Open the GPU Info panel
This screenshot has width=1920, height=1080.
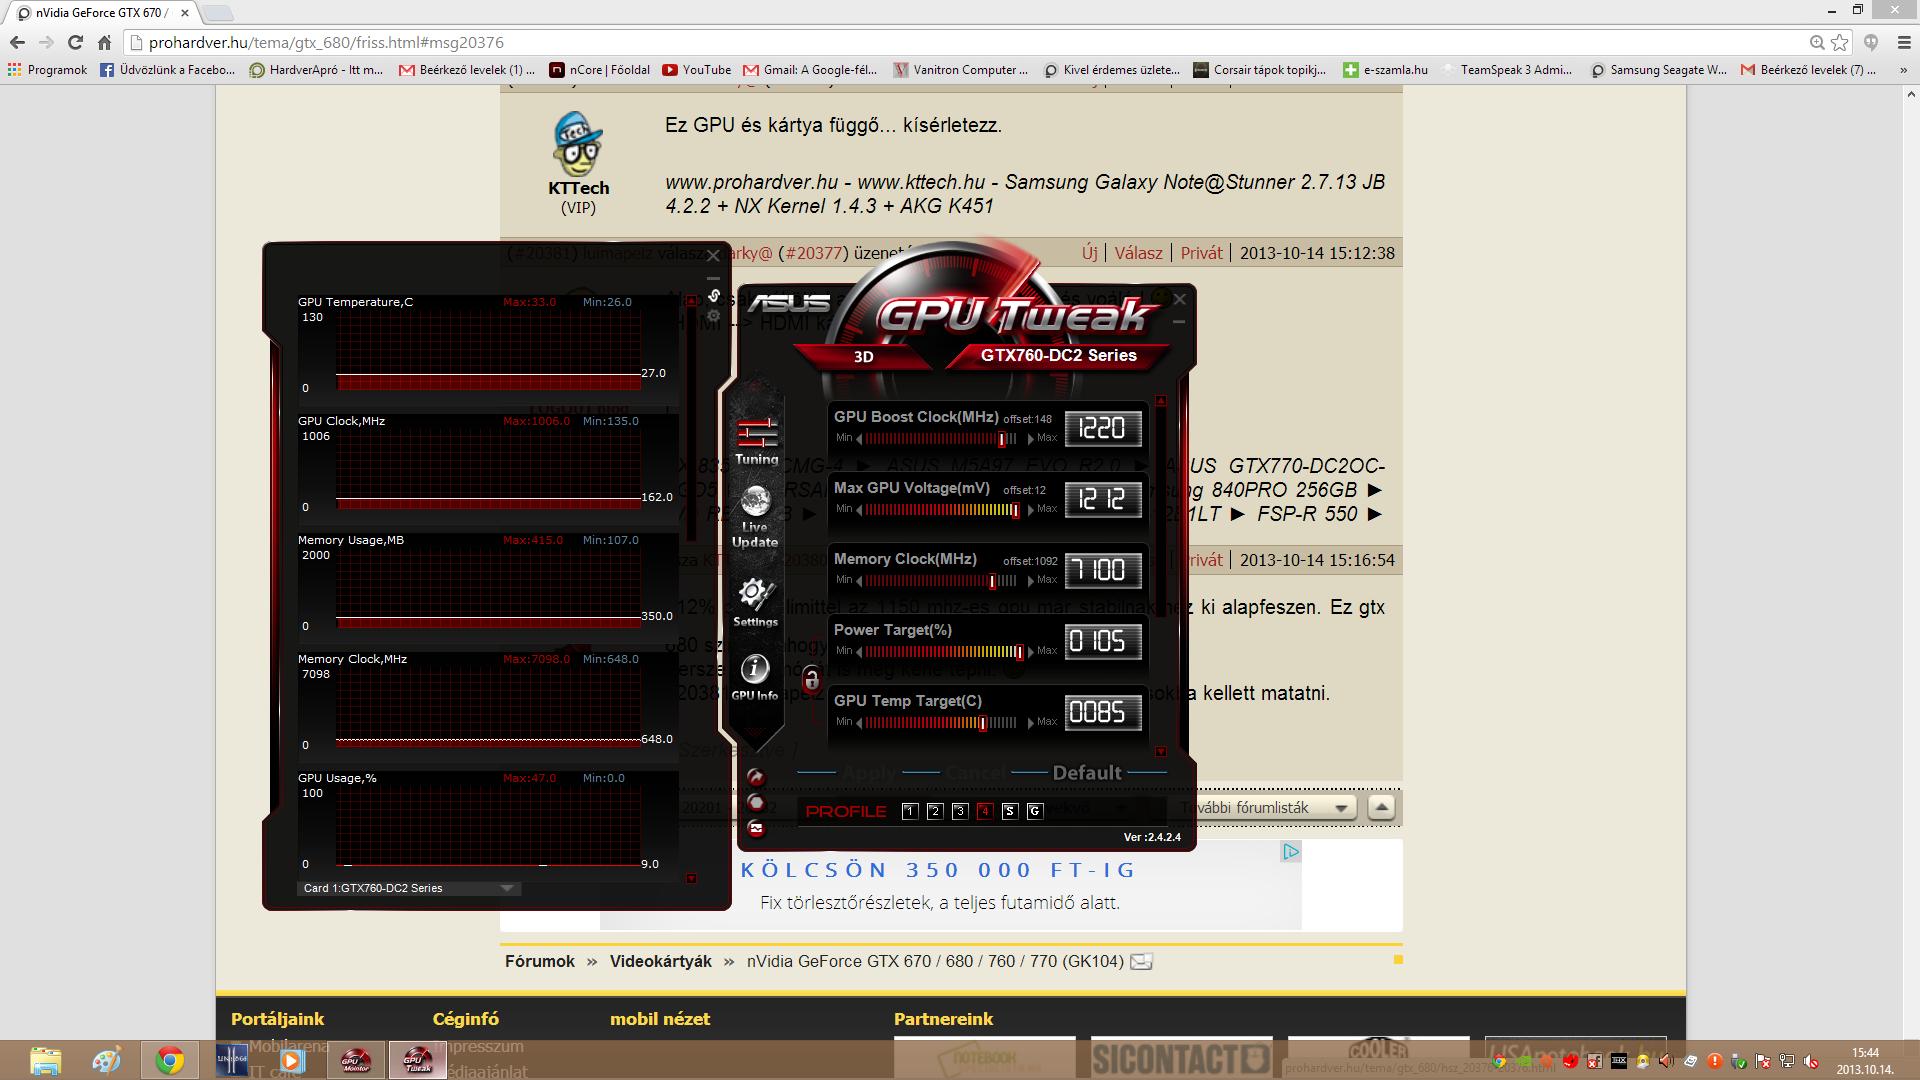(755, 677)
